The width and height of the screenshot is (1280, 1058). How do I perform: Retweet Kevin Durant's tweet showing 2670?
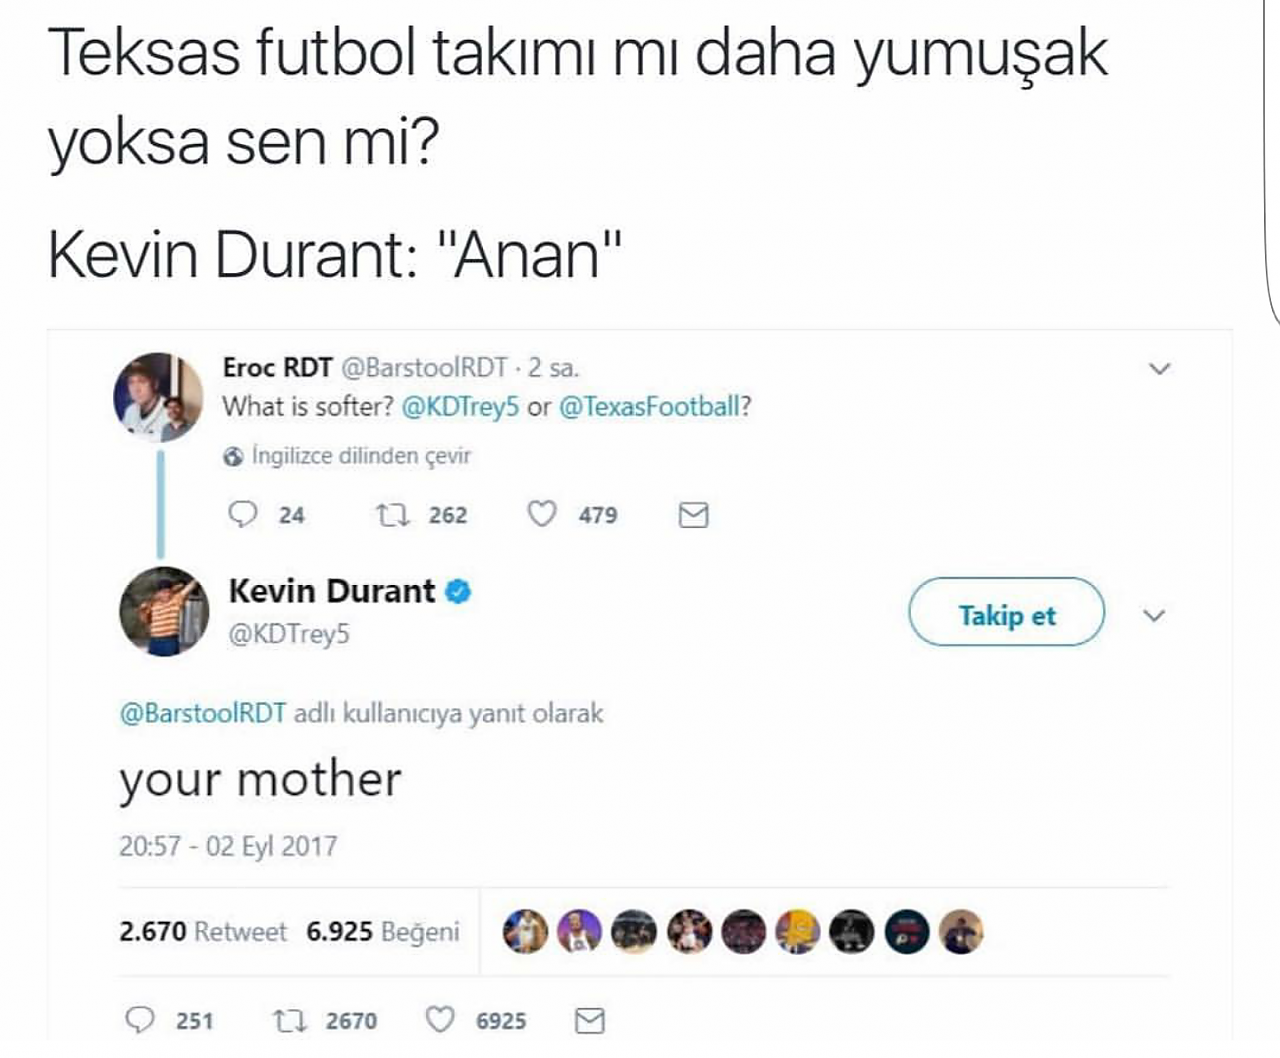289,1021
